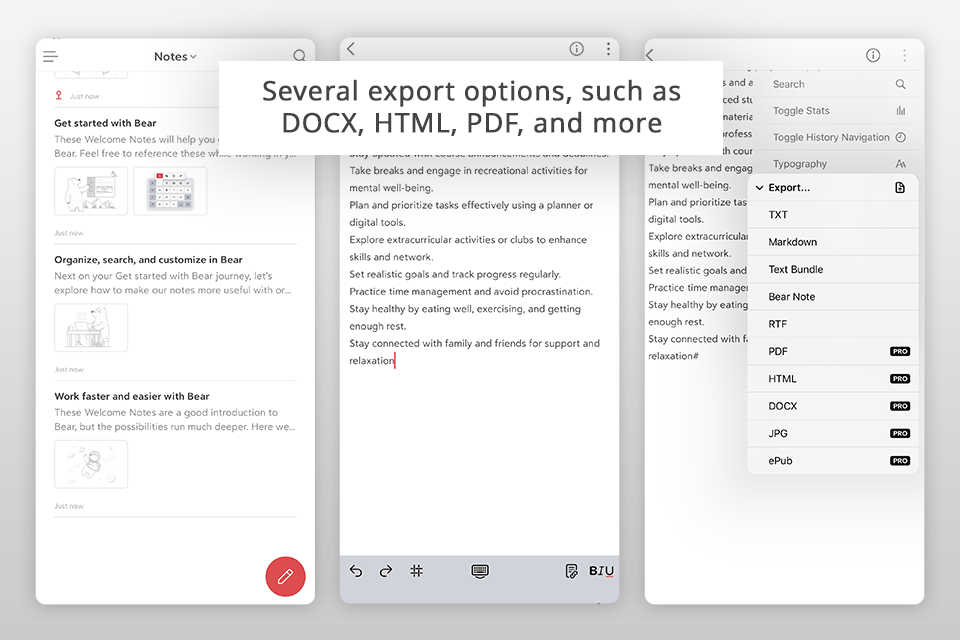Export the note as RTF

[x=833, y=324]
